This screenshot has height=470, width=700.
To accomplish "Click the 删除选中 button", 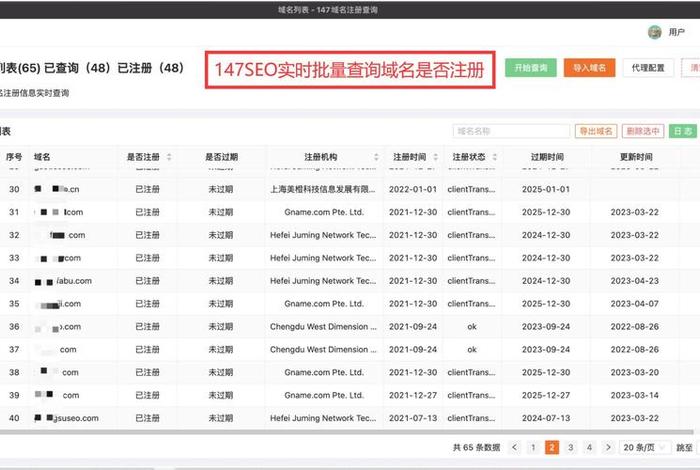I will point(643,131).
